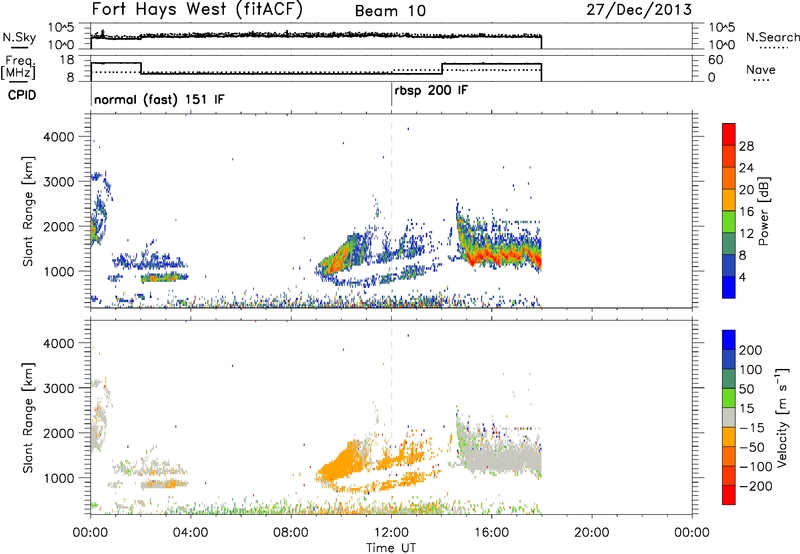Image resolution: width=800 pixels, height=554 pixels.
Task: Click the 'Freq. [MHz]' axis label
Action: point(18,67)
